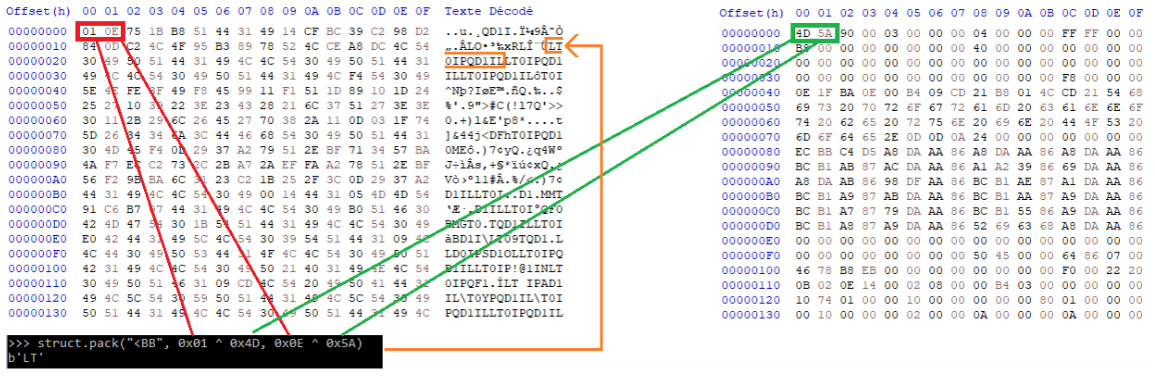Image resolution: width=1155 pixels, height=381 pixels.
Task: Click offset 00000130 in the 4D 5A dump
Action: tap(751, 314)
